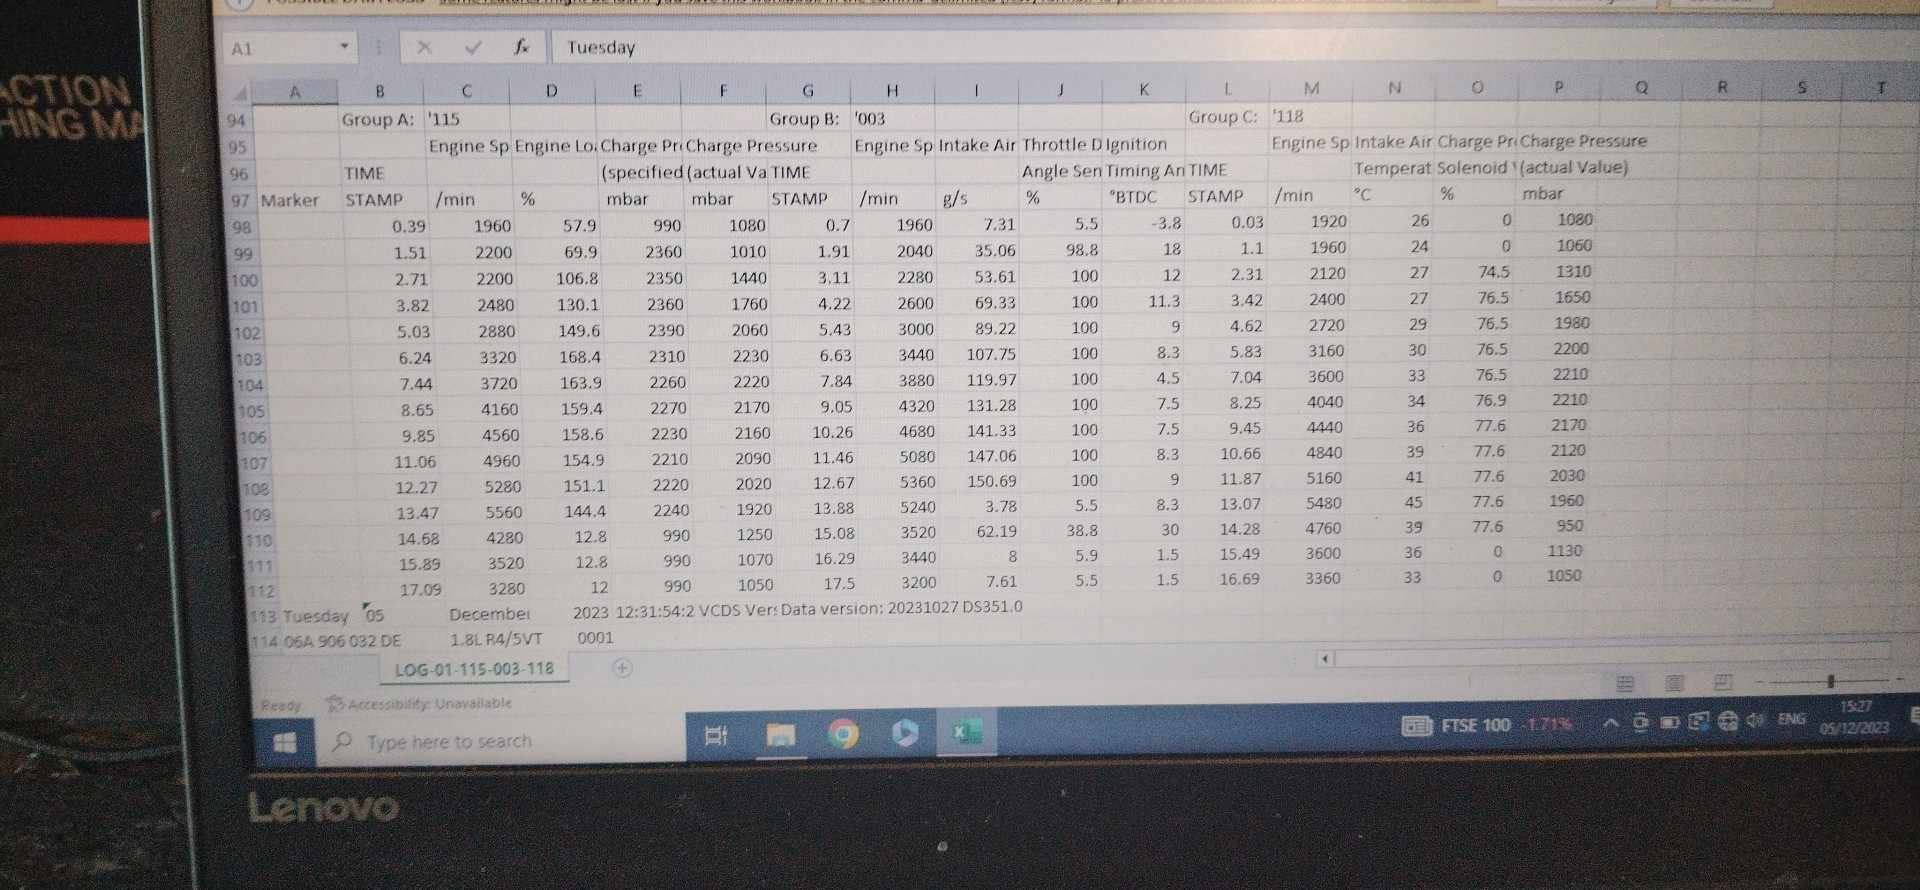1920x890 pixels.
Task: Open Google Chrome from the taskbar
Action: point(843,735)
